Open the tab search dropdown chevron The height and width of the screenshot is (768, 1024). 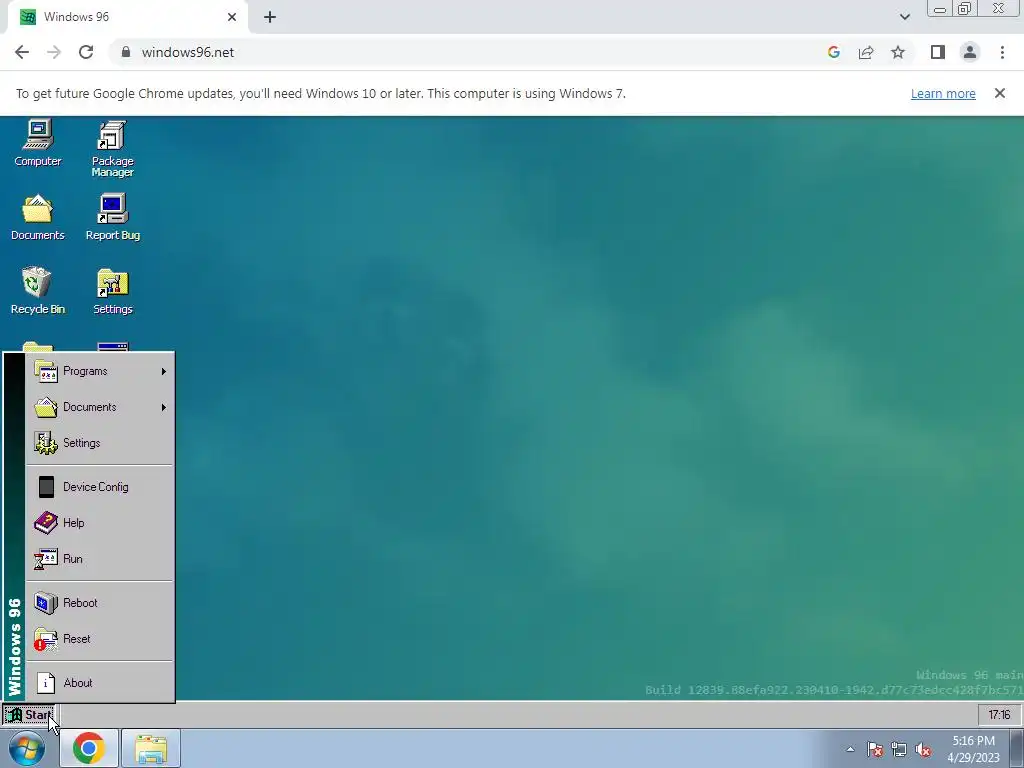904,17
